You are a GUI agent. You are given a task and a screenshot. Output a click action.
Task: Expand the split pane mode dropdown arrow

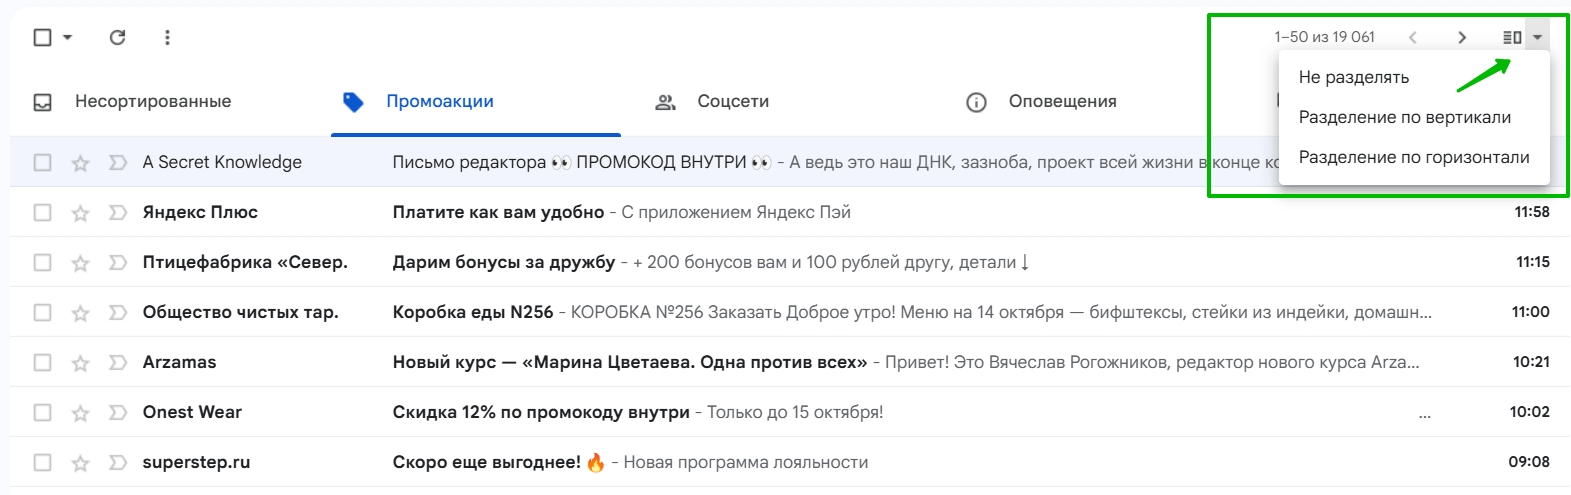pos(1537,37)
